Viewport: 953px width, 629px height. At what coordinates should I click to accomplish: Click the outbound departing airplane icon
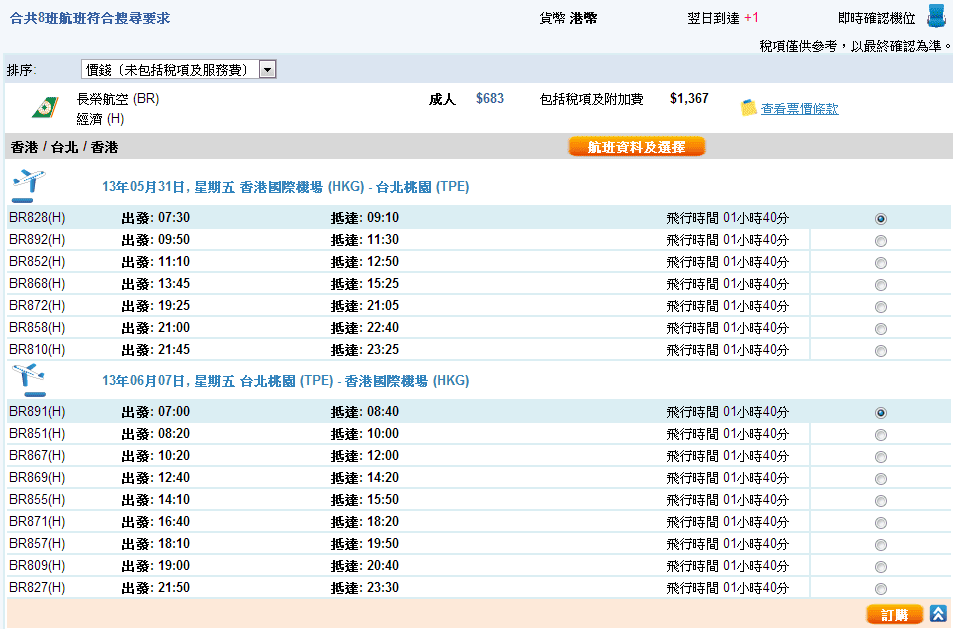tap(27, 185)
